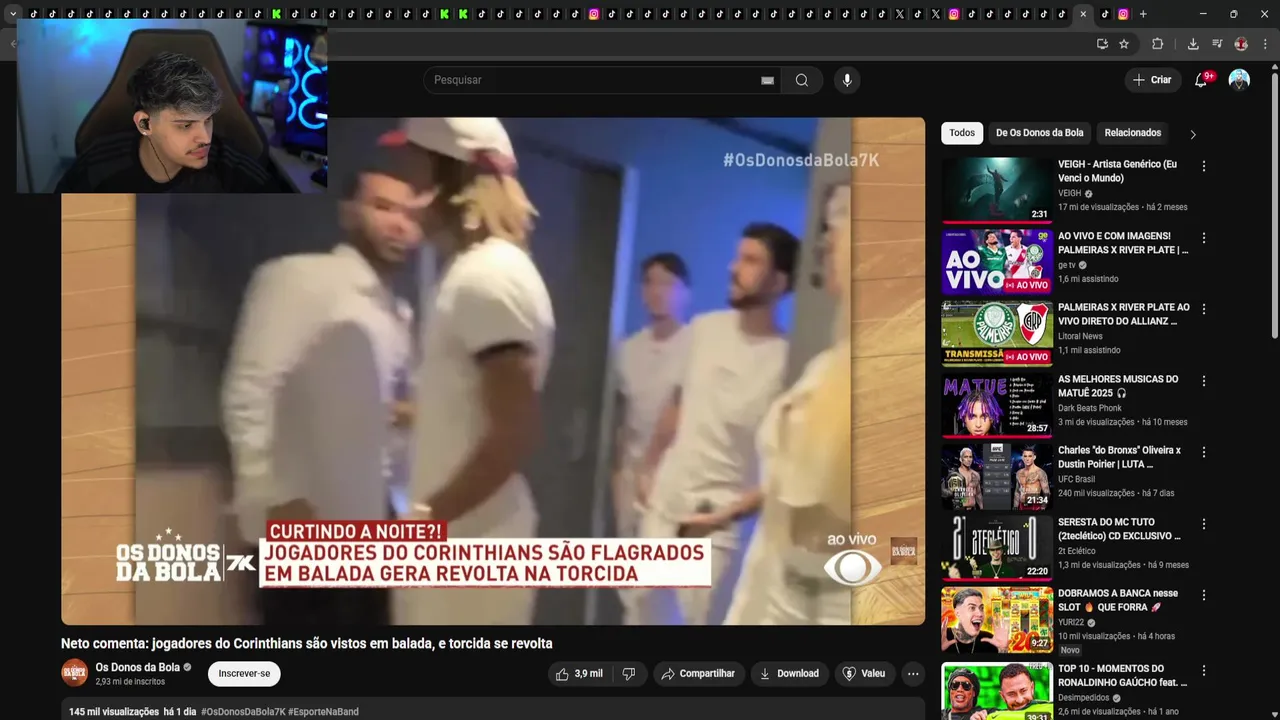
Task: Subscribe with the Inscrever-se button
Action: click(244, 673)
